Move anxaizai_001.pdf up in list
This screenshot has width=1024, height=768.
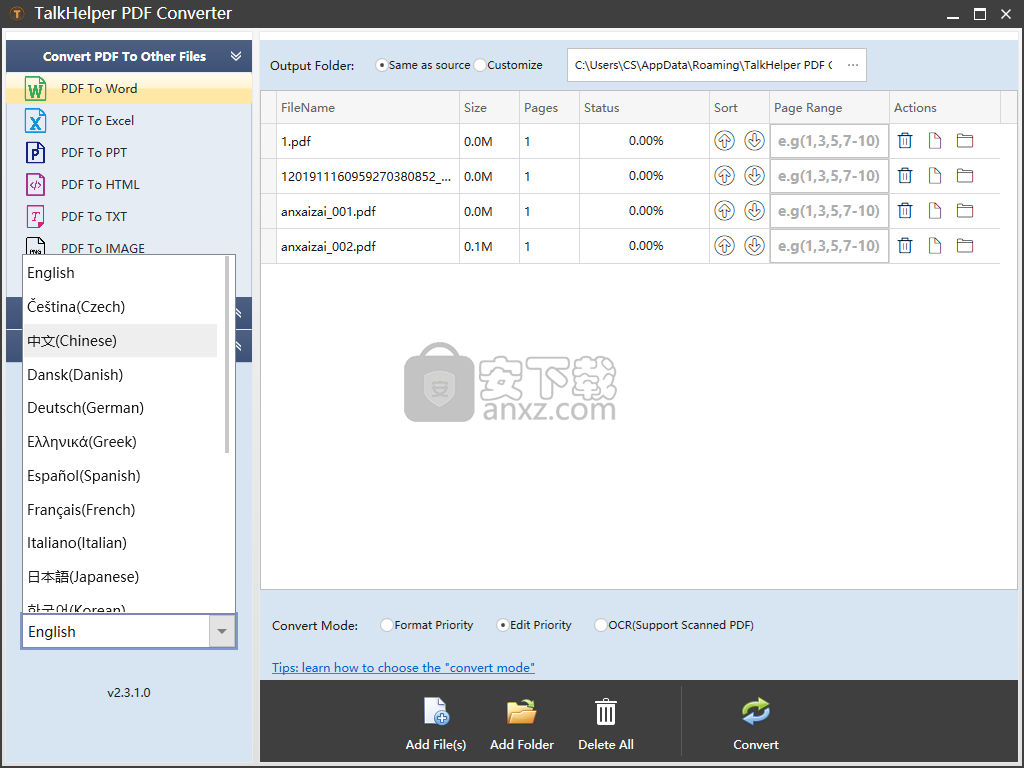point(724,210)
